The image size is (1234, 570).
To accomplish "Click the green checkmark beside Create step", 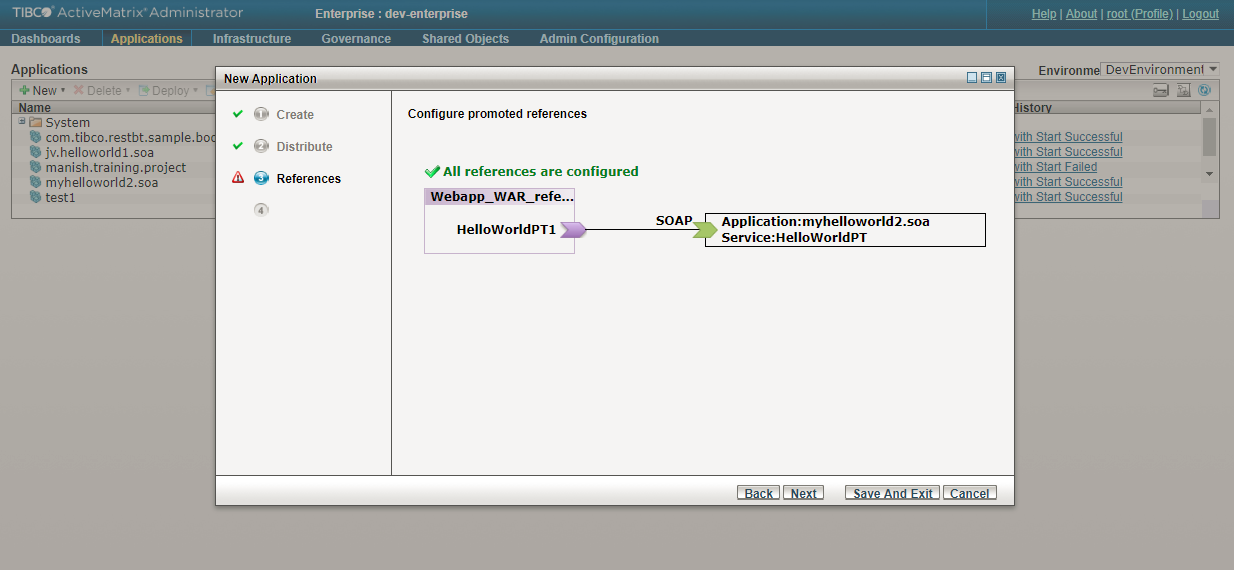I will tap(238, 114).
